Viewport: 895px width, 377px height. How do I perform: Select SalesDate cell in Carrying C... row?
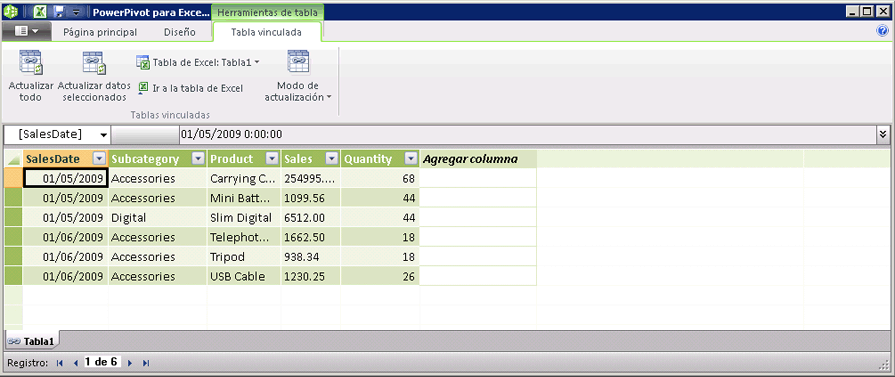pos(66,178)
